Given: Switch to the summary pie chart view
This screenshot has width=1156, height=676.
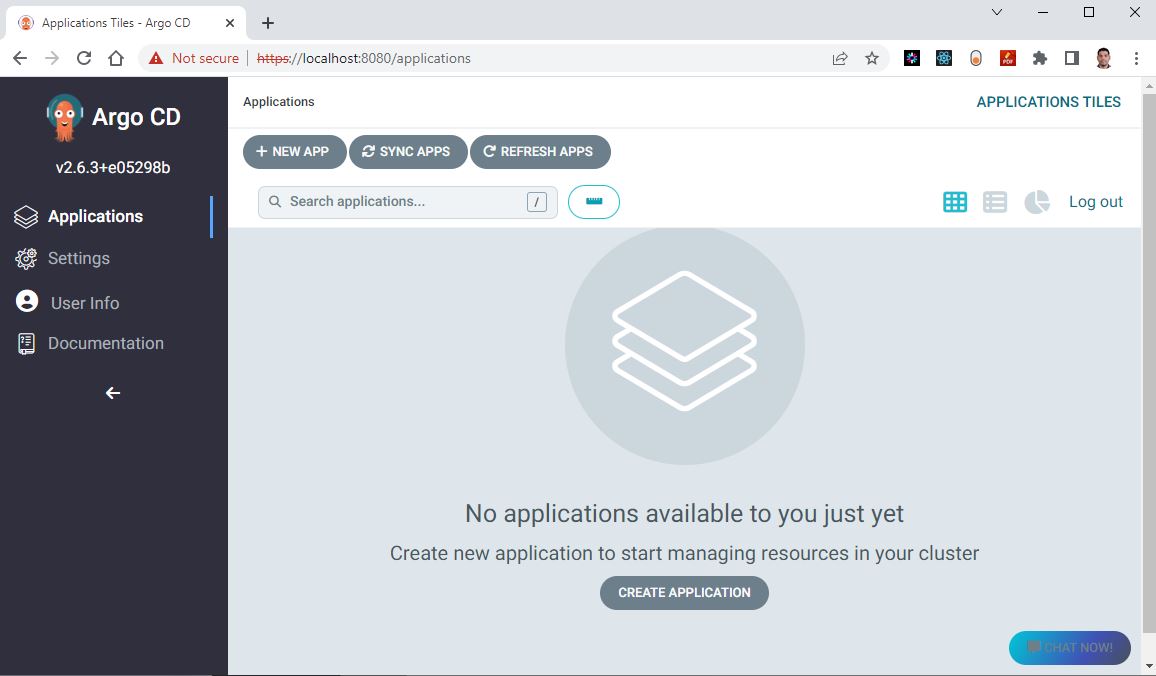Looking at the screenshot, I should click(x=1037, y=202).
